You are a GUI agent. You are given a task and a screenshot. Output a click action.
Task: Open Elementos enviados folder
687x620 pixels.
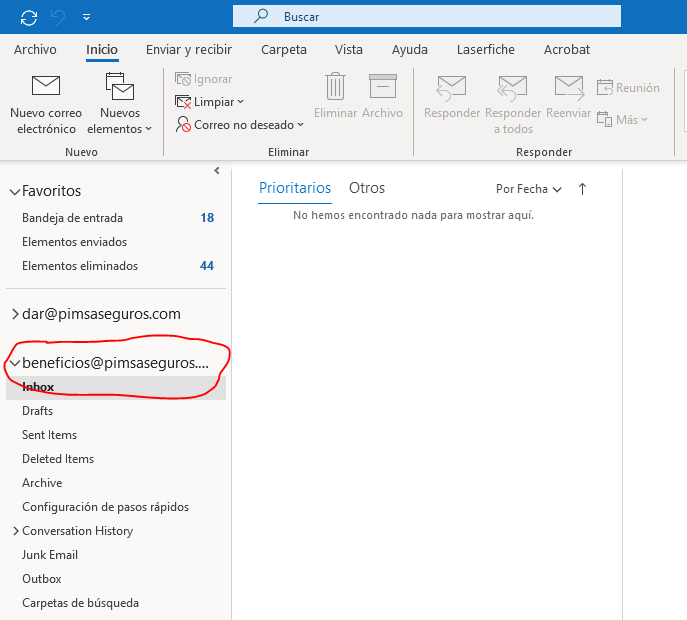(x=74, y=242)
